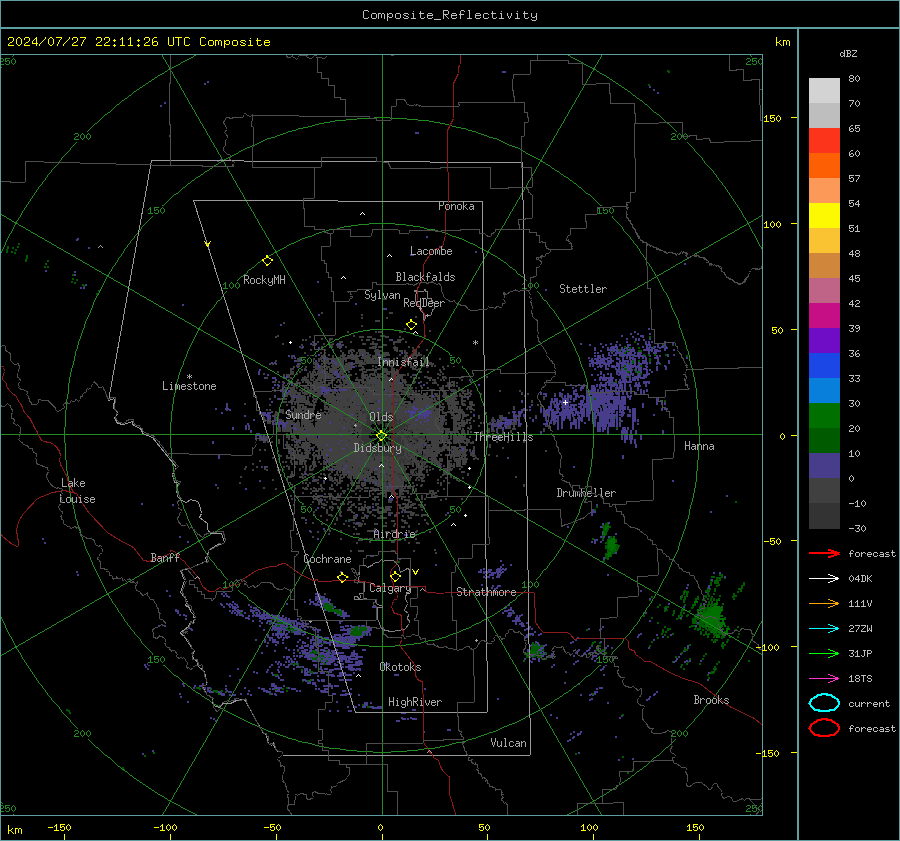Click the cyan 'current' ellipse icon
900x841 pixels.
[x=824, y=703]
